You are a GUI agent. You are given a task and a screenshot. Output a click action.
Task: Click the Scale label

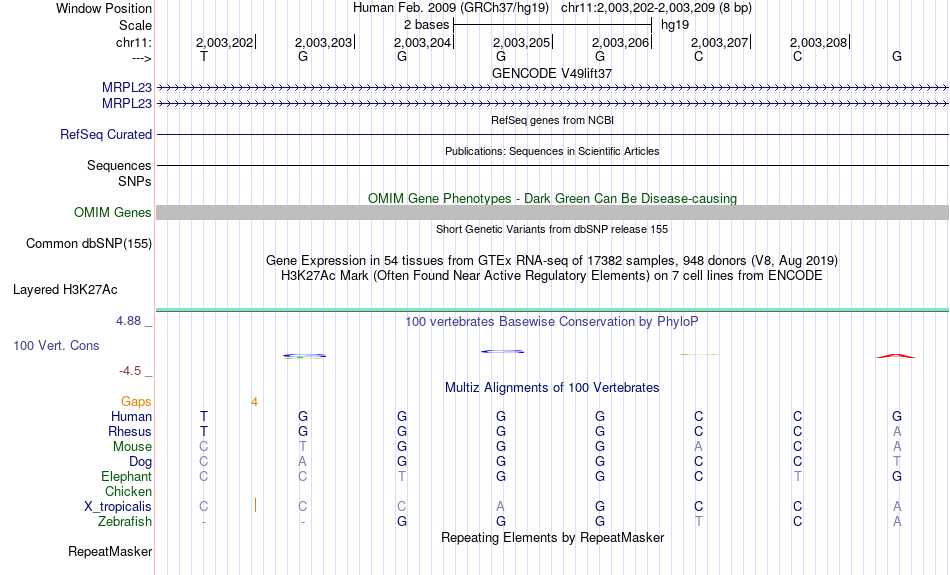(x=135, y=25)
